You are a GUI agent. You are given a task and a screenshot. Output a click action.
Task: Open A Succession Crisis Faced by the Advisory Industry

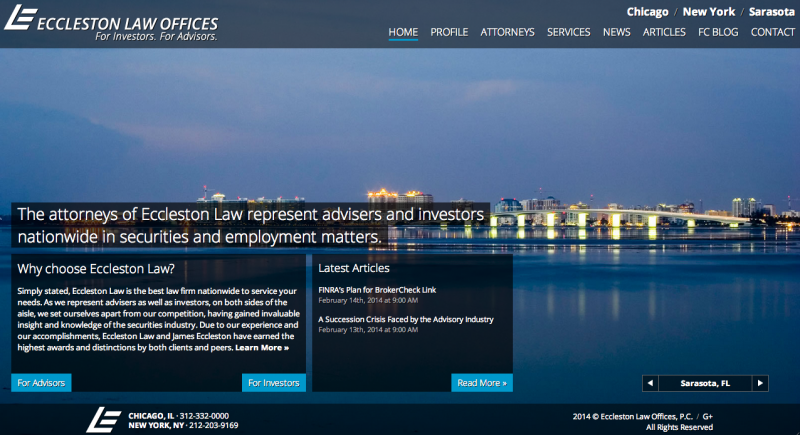coord(406,319)
